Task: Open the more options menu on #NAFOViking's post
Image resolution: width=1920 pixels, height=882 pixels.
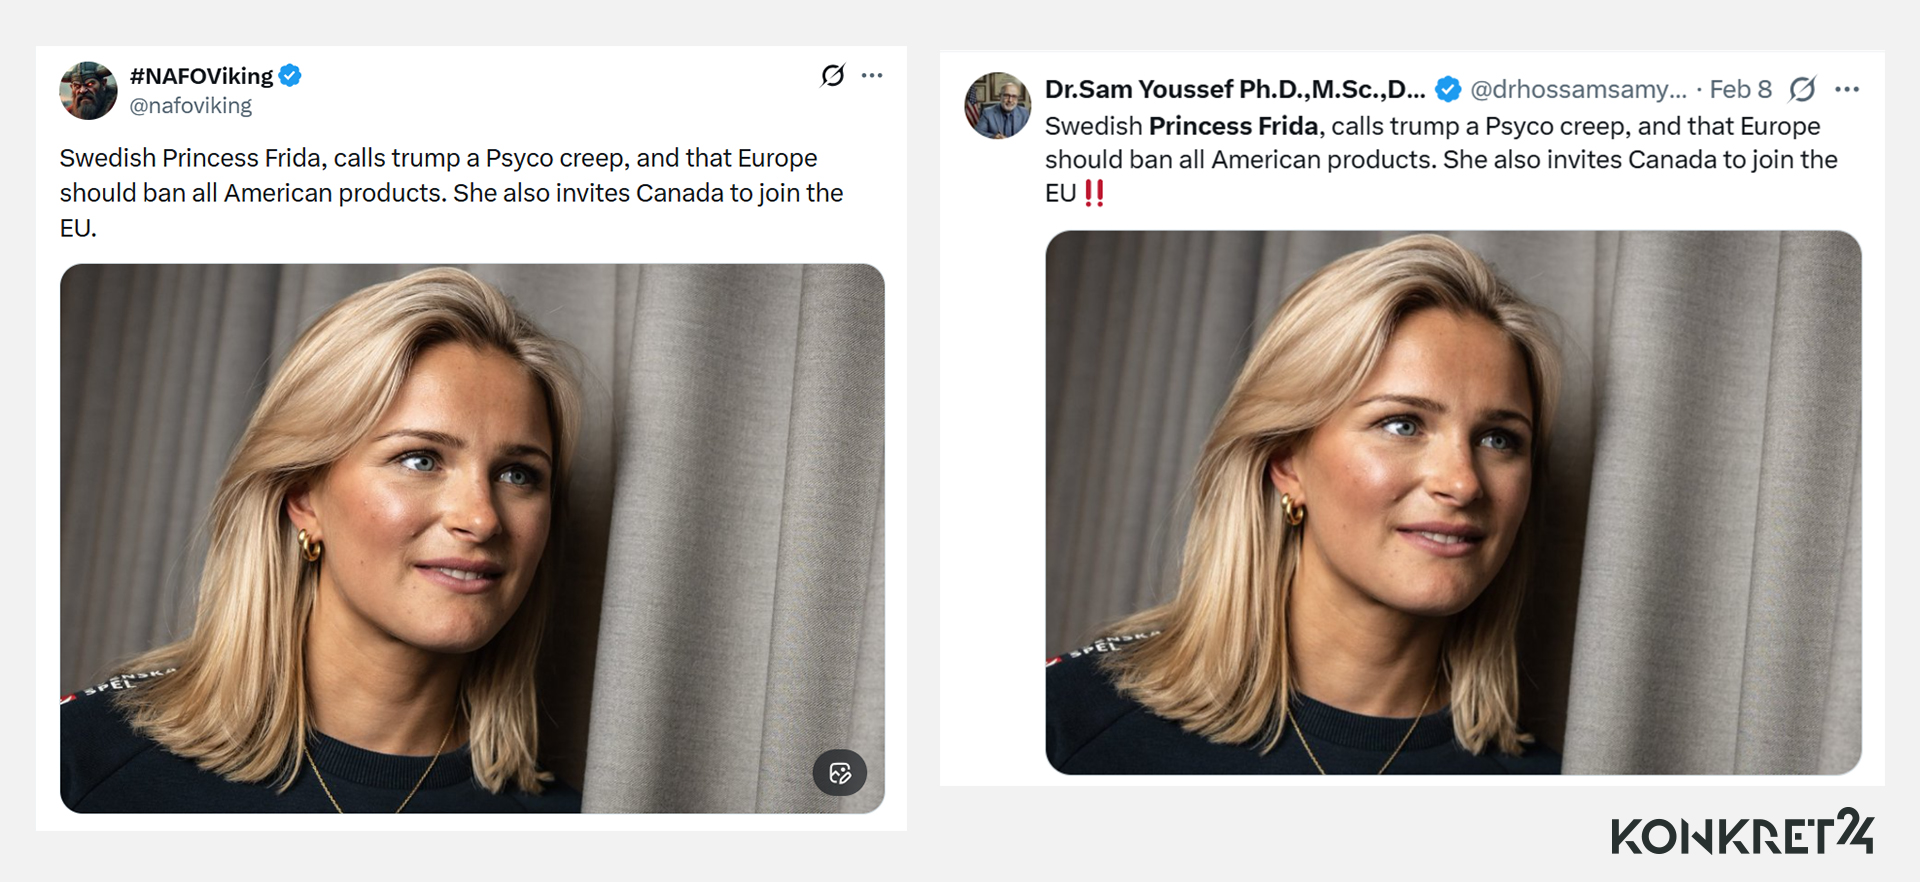Action: coord(872,75)
